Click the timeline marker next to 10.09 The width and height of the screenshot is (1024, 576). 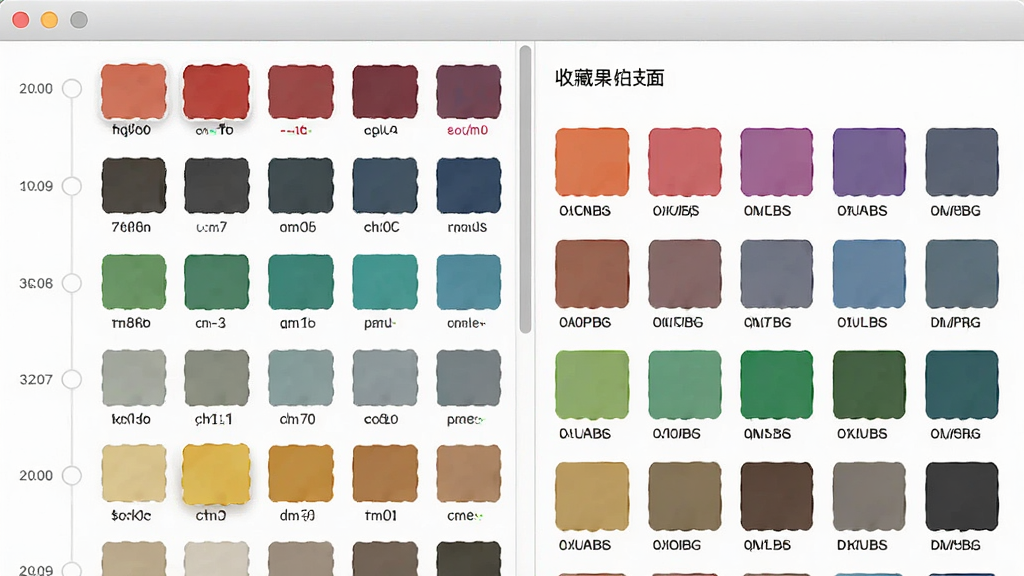(72, 186)
